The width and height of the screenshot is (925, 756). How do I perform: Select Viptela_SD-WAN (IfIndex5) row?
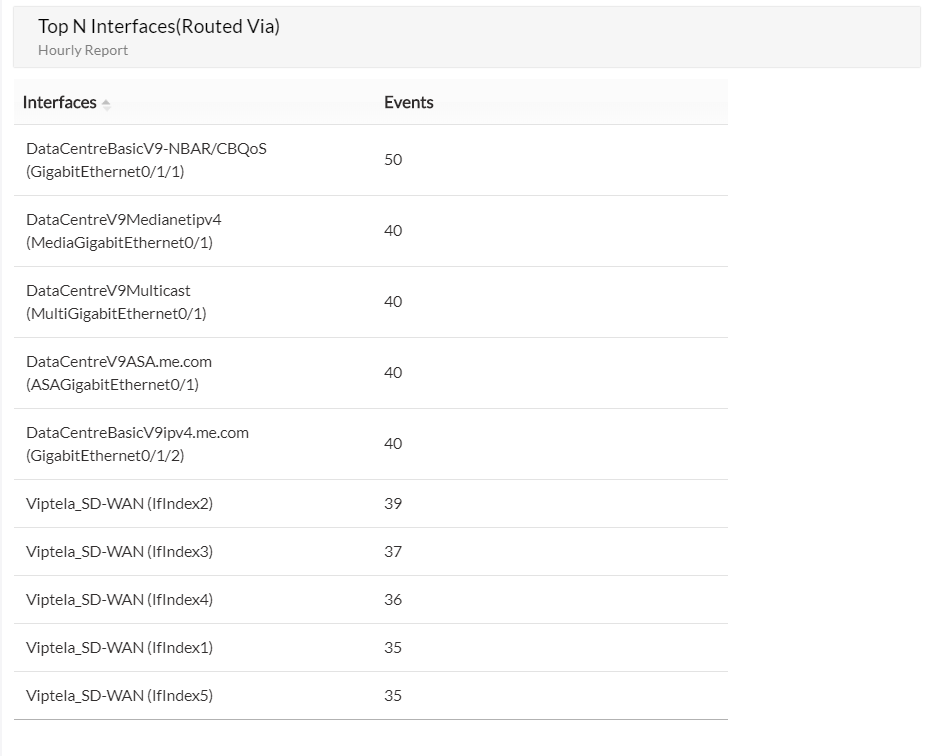(120, 695)
